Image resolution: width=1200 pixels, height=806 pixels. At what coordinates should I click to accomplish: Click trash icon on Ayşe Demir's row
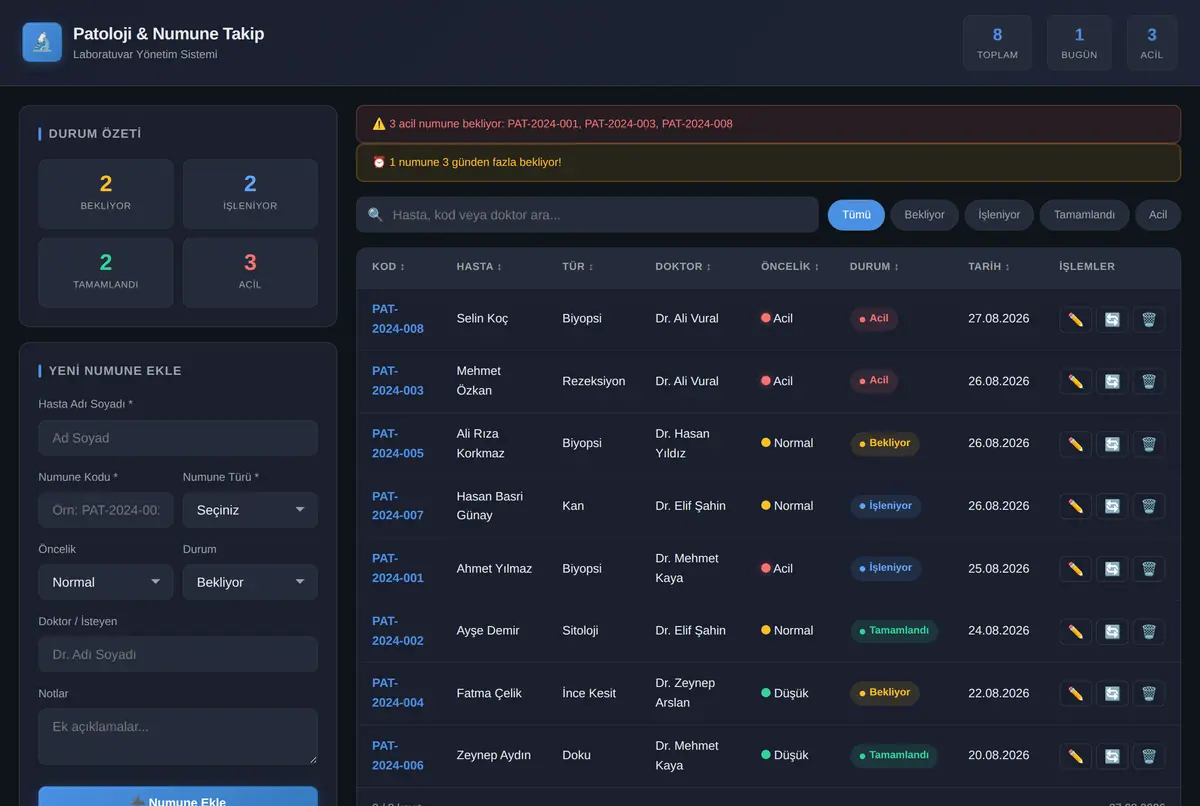1149,631
